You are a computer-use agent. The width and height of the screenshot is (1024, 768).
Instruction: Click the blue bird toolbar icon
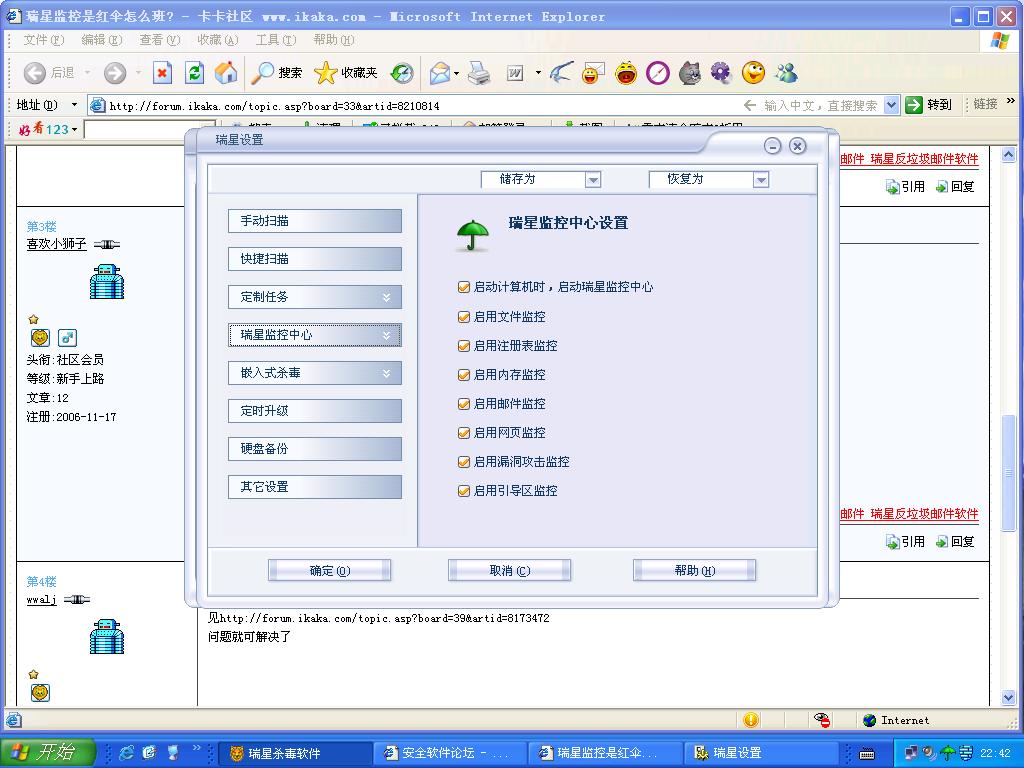click(561, 72)
